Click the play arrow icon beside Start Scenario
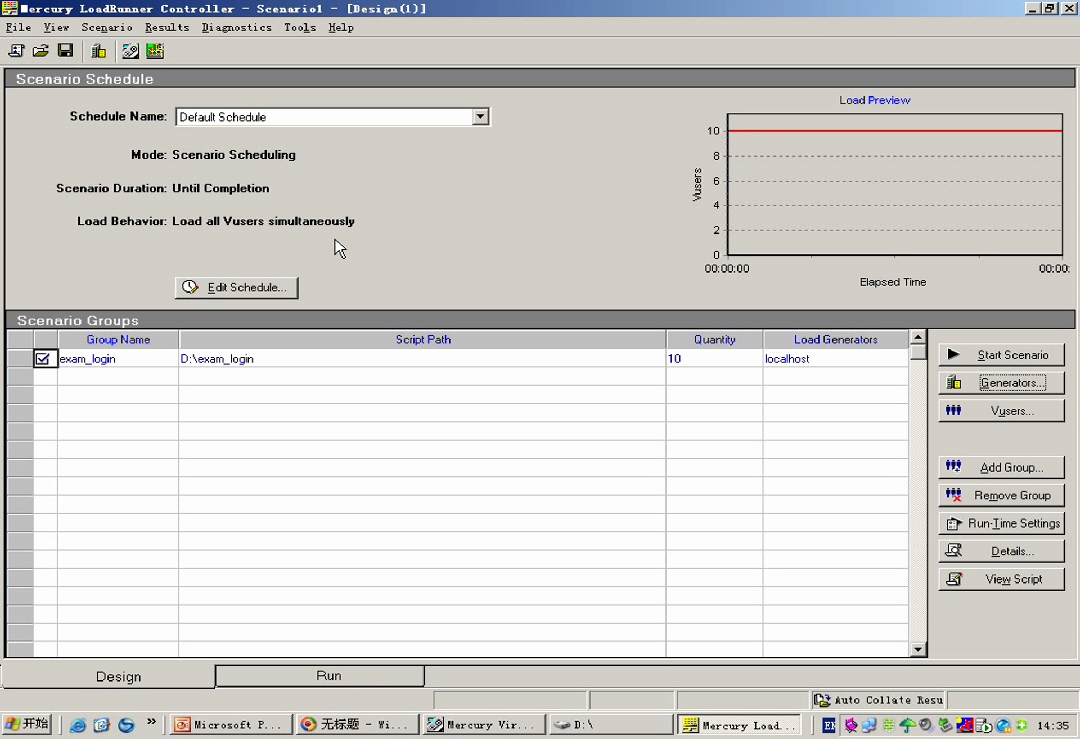 coord(953,355)
